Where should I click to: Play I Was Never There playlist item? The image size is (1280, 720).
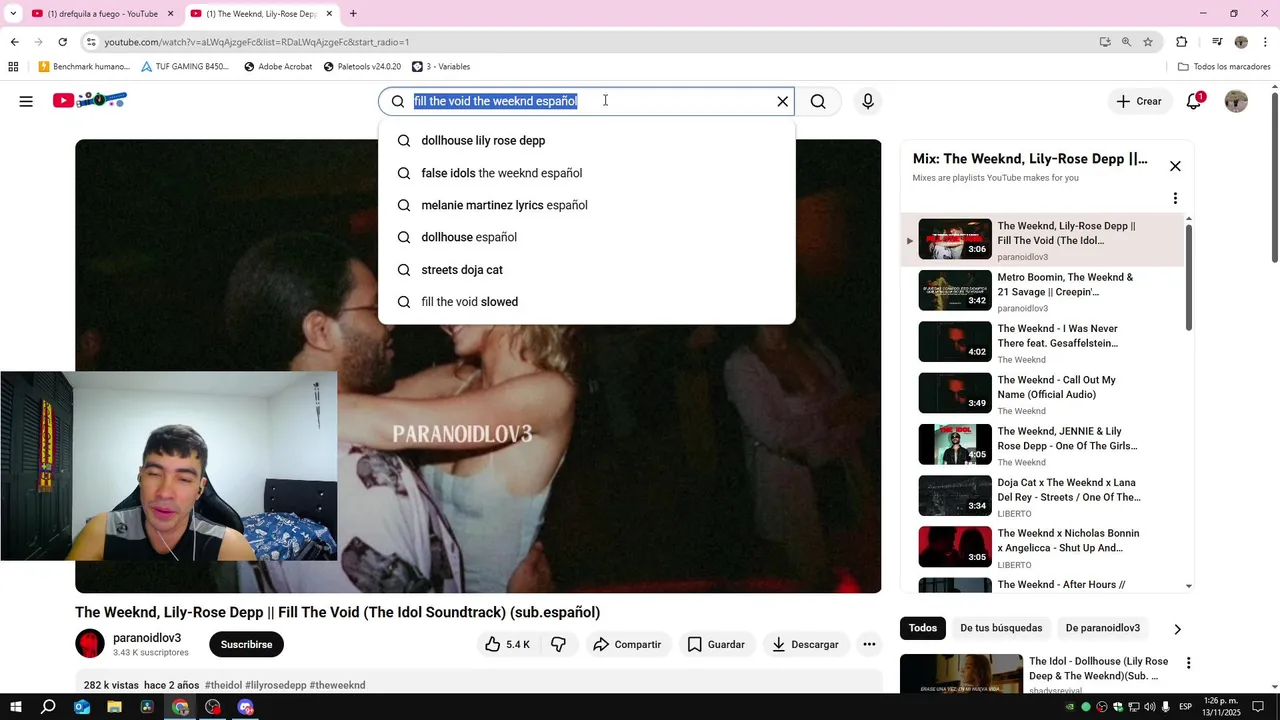tap(1041, 342)
